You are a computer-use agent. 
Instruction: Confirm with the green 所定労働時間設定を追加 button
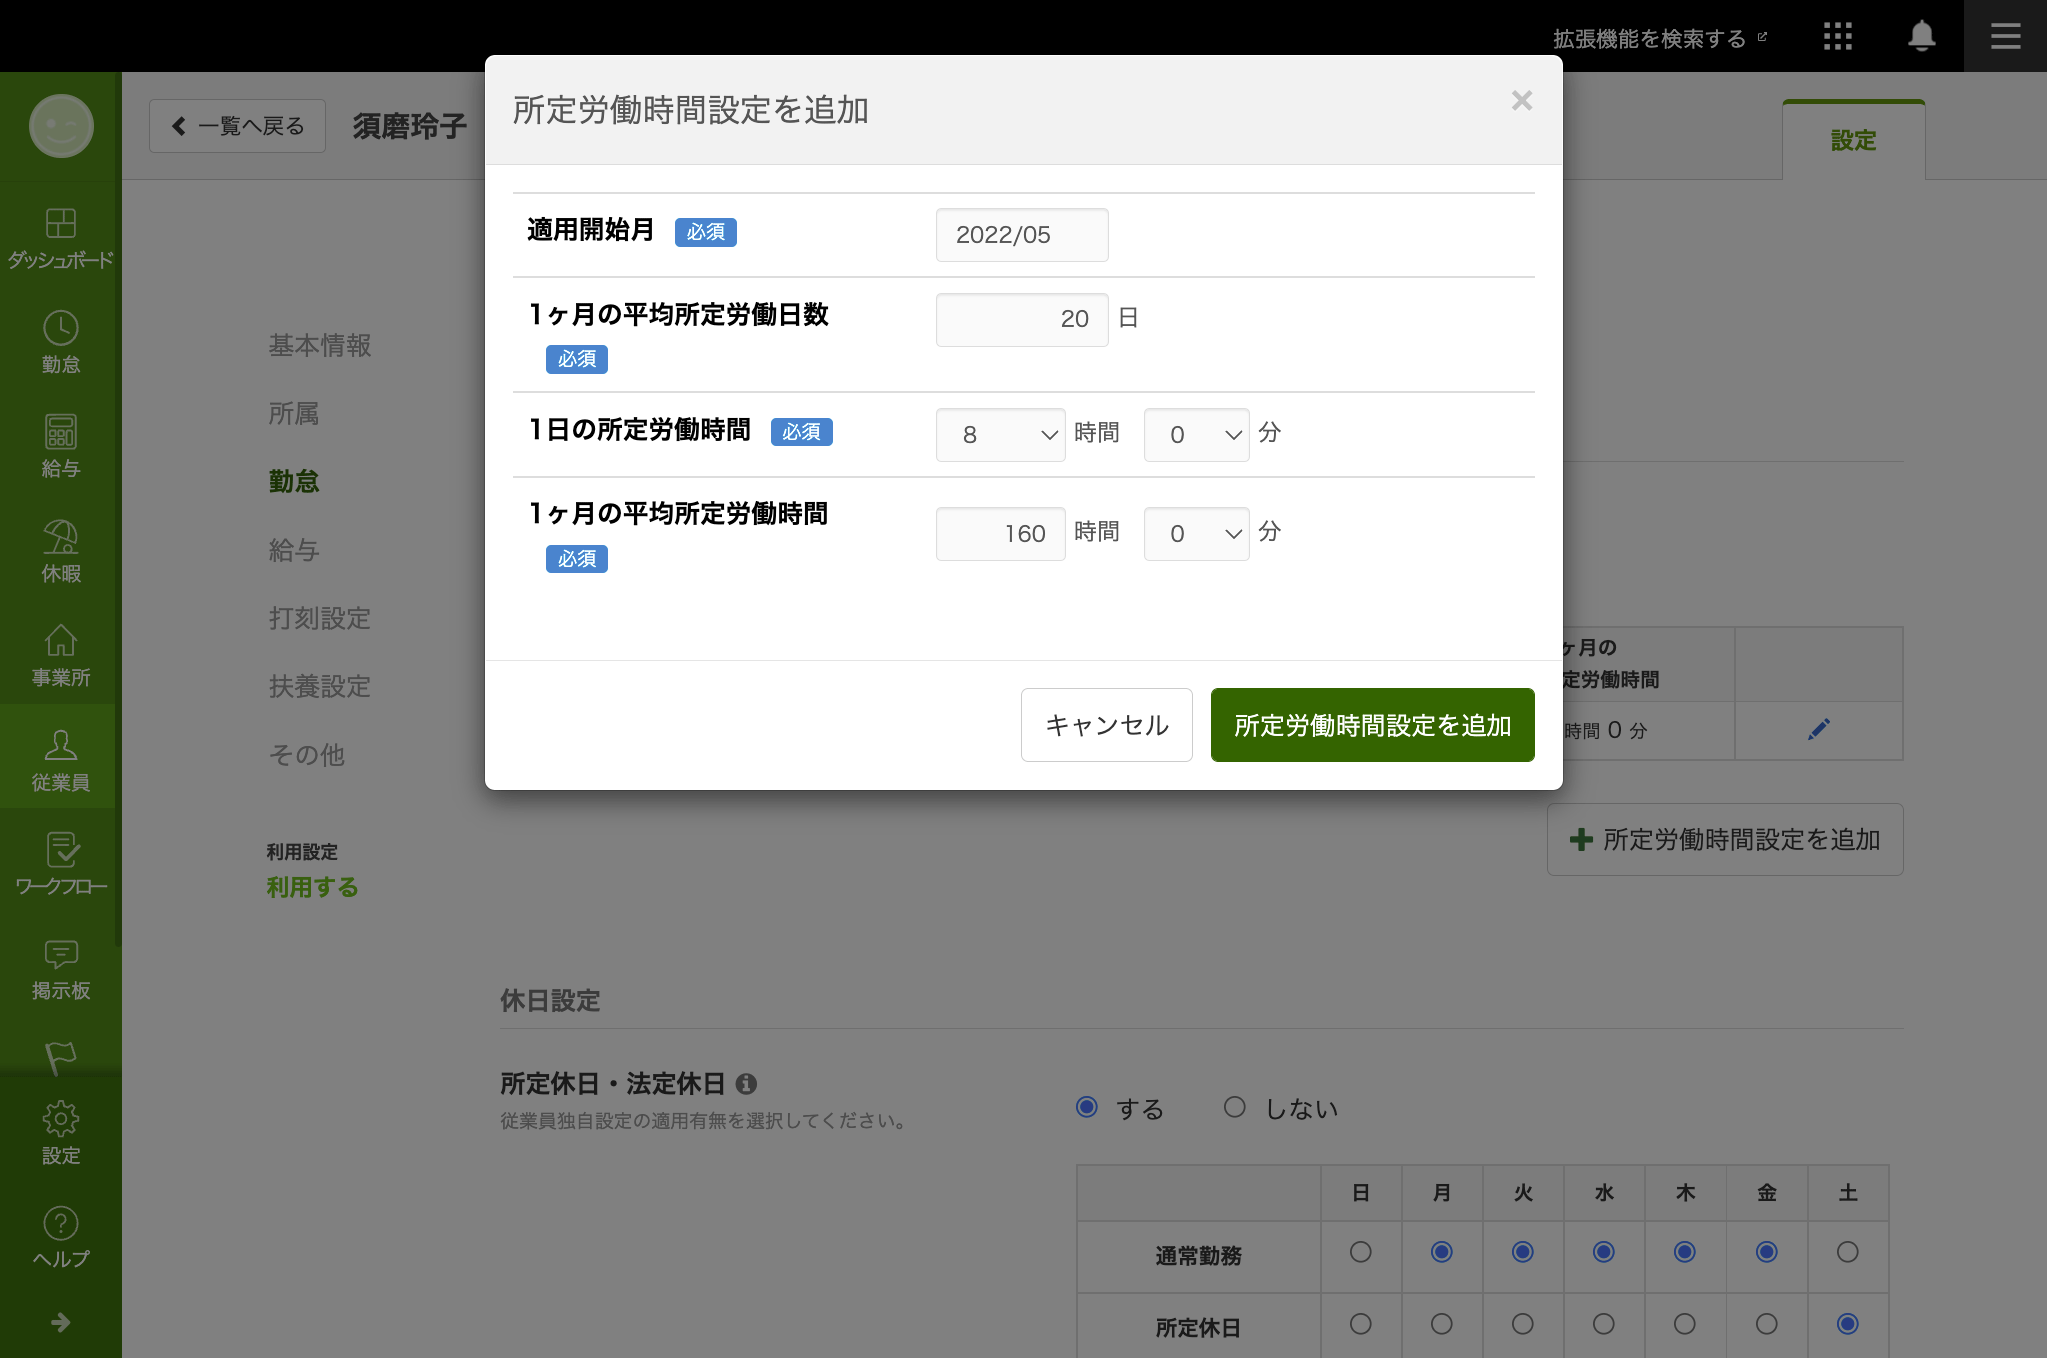pos(1372,725)
